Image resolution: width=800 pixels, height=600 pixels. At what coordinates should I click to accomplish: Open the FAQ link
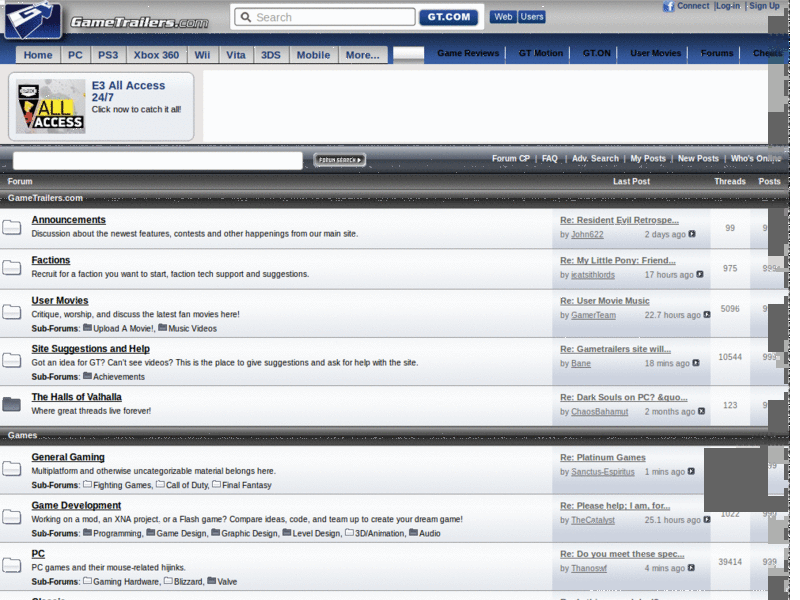pos(549,159)
